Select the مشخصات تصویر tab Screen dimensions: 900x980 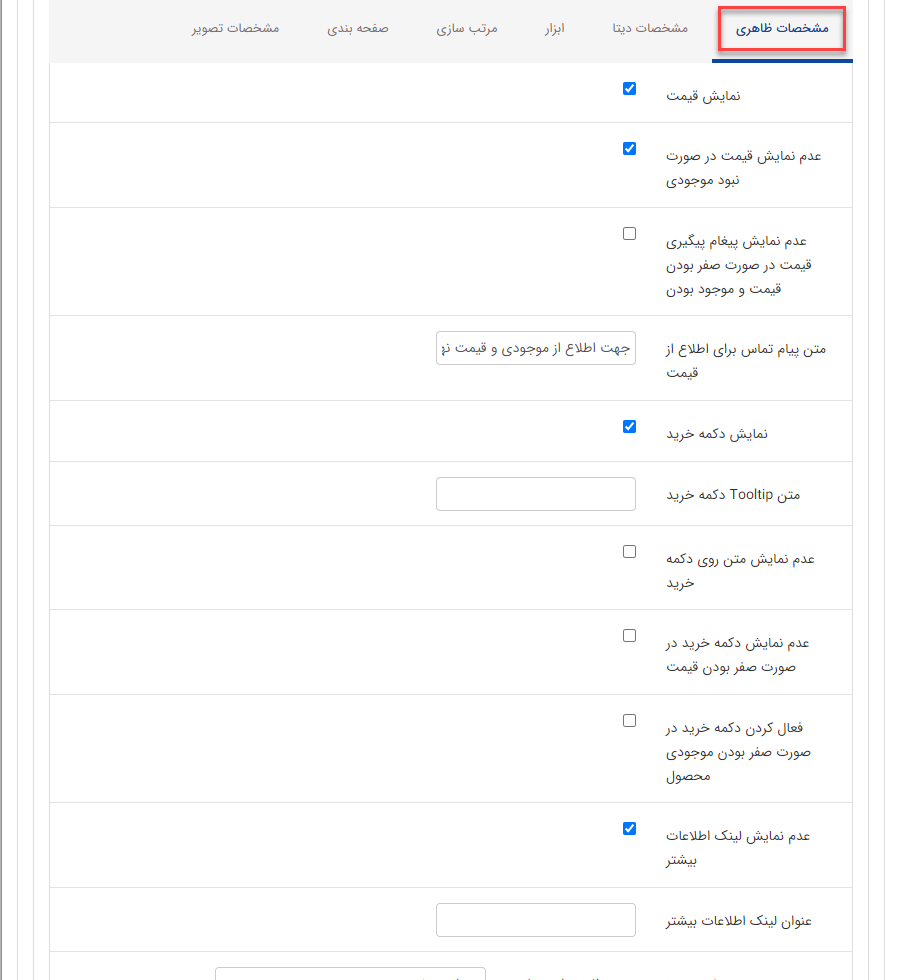point(235,29)
